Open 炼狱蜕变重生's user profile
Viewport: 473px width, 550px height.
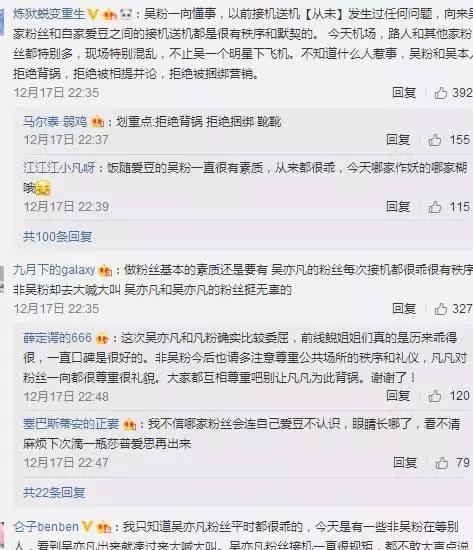[x=49, y=14]
